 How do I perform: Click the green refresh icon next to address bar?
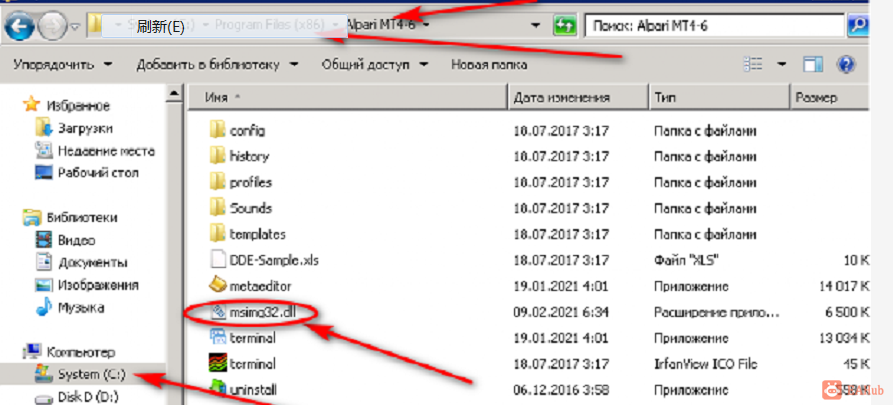coord(564,26)
